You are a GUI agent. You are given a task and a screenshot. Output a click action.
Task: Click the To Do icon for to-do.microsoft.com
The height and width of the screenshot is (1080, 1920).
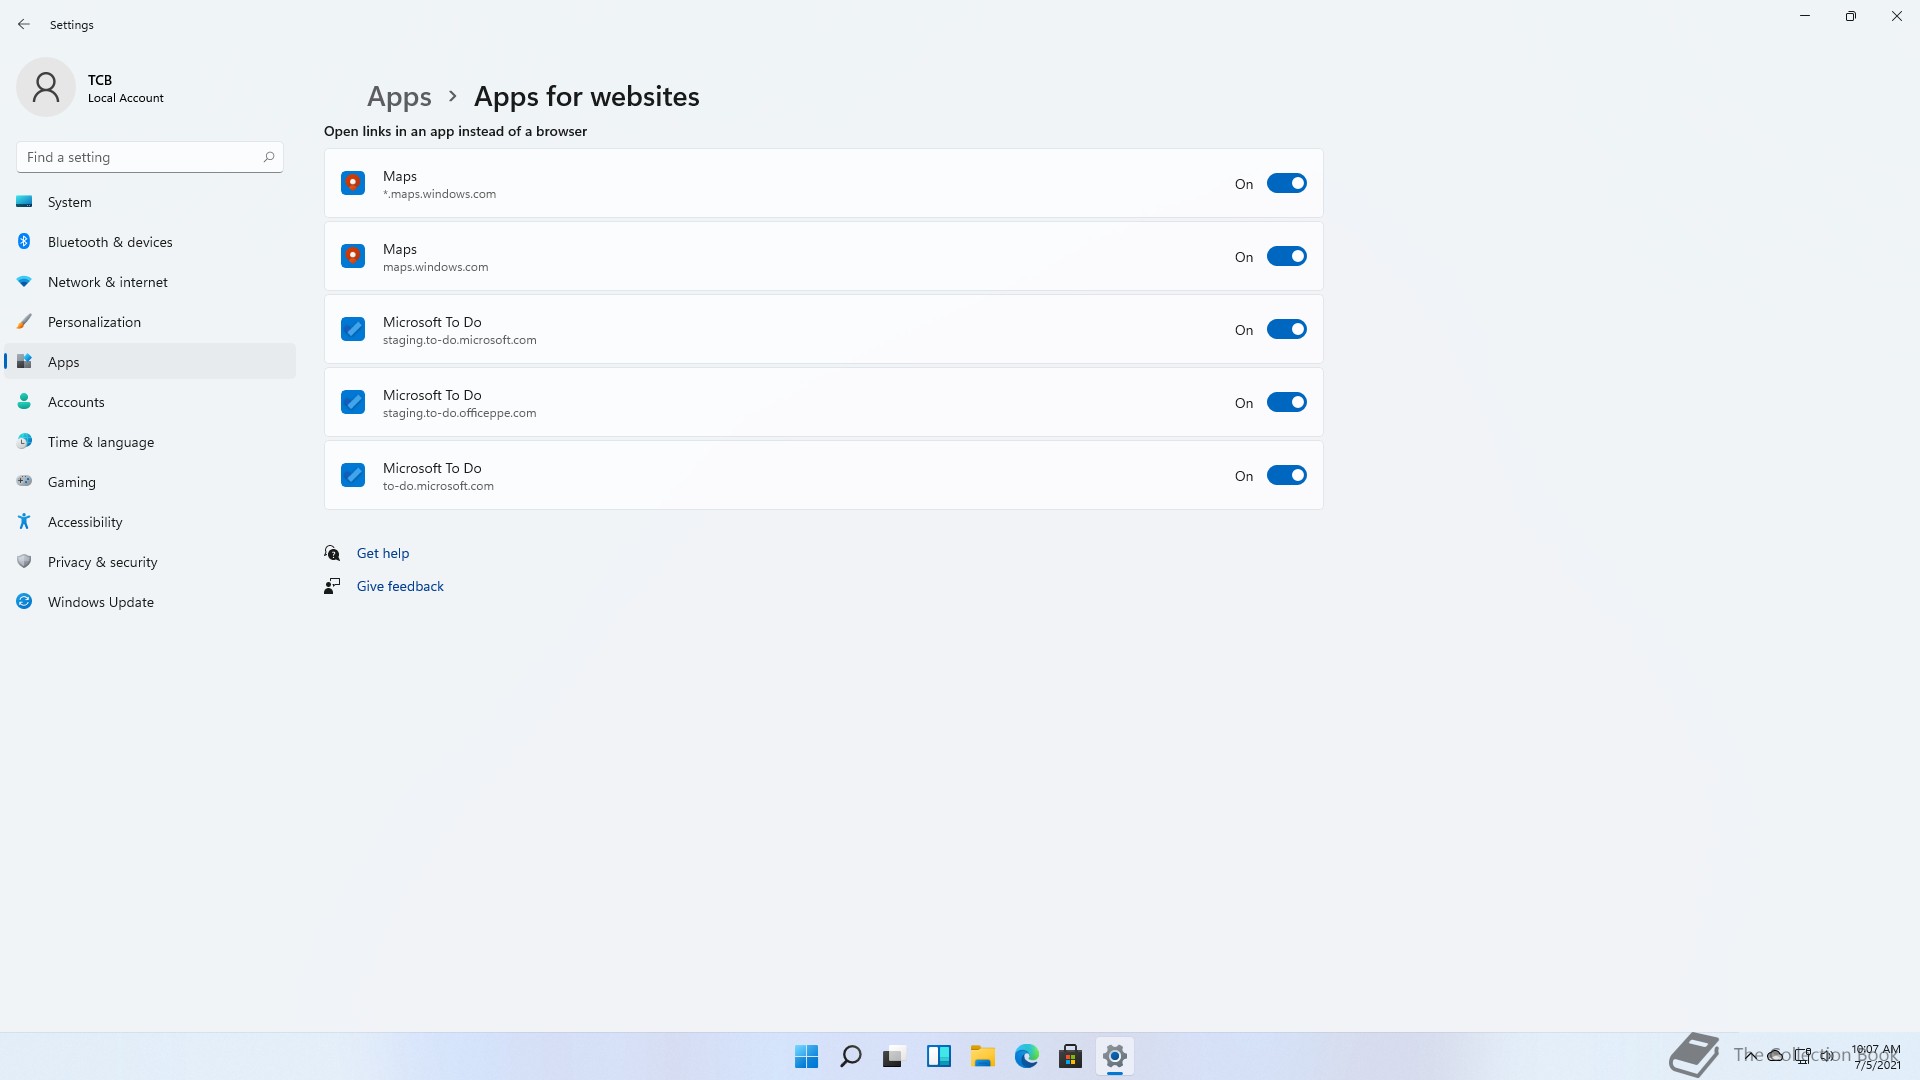[x=353, y=475]
